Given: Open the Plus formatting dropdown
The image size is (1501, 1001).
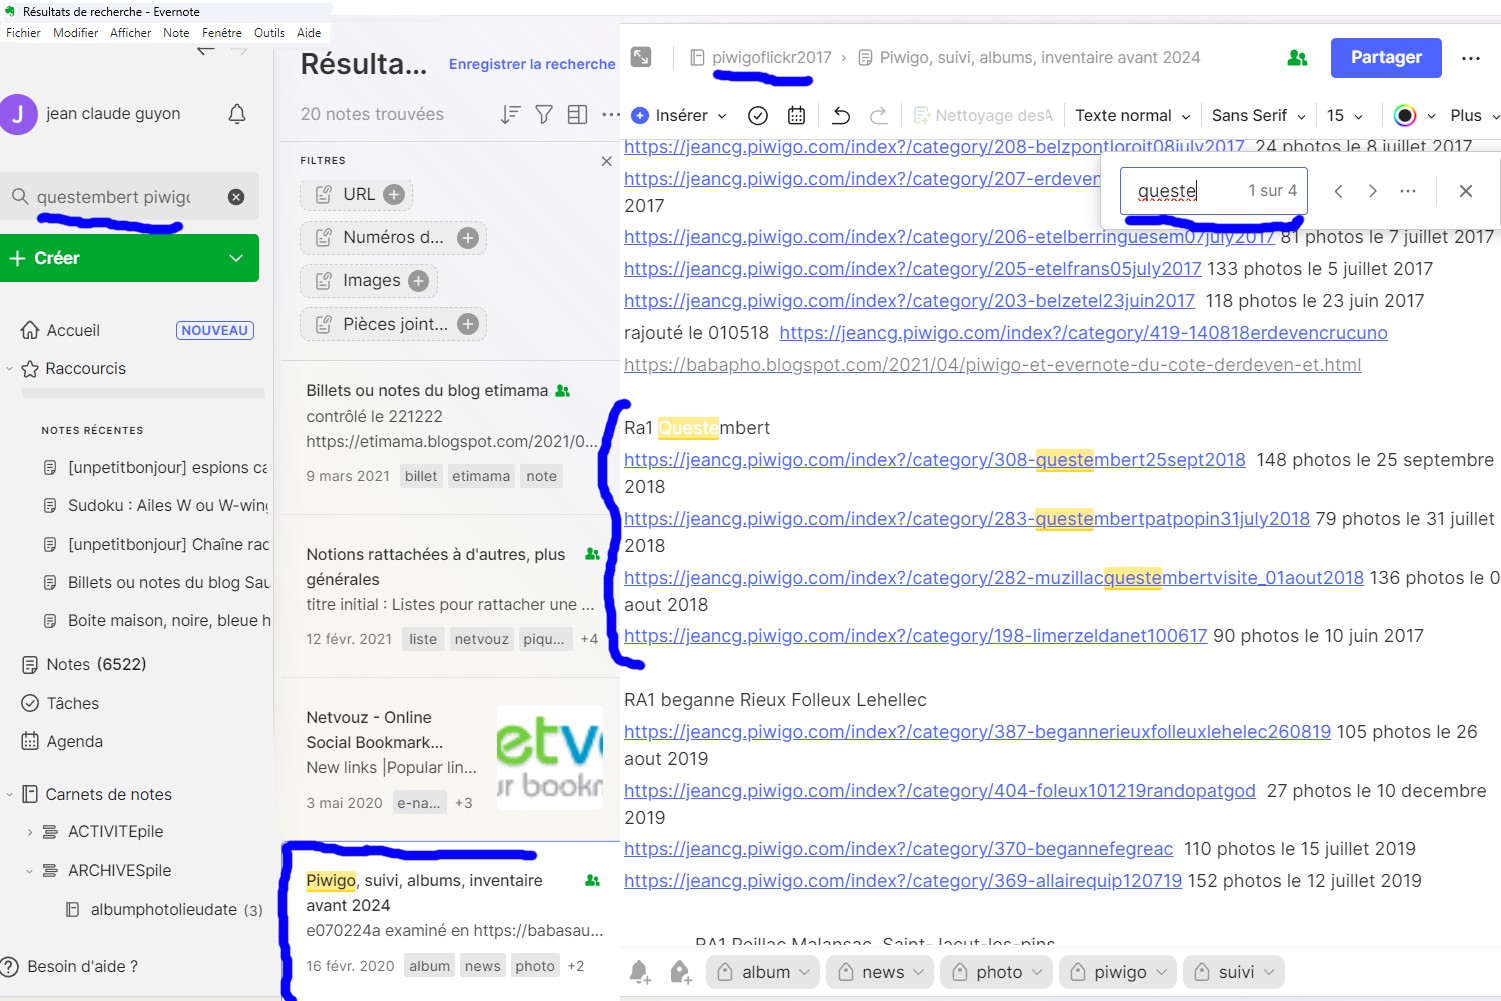Looking at the screenshot, I should coord(1474,116).
